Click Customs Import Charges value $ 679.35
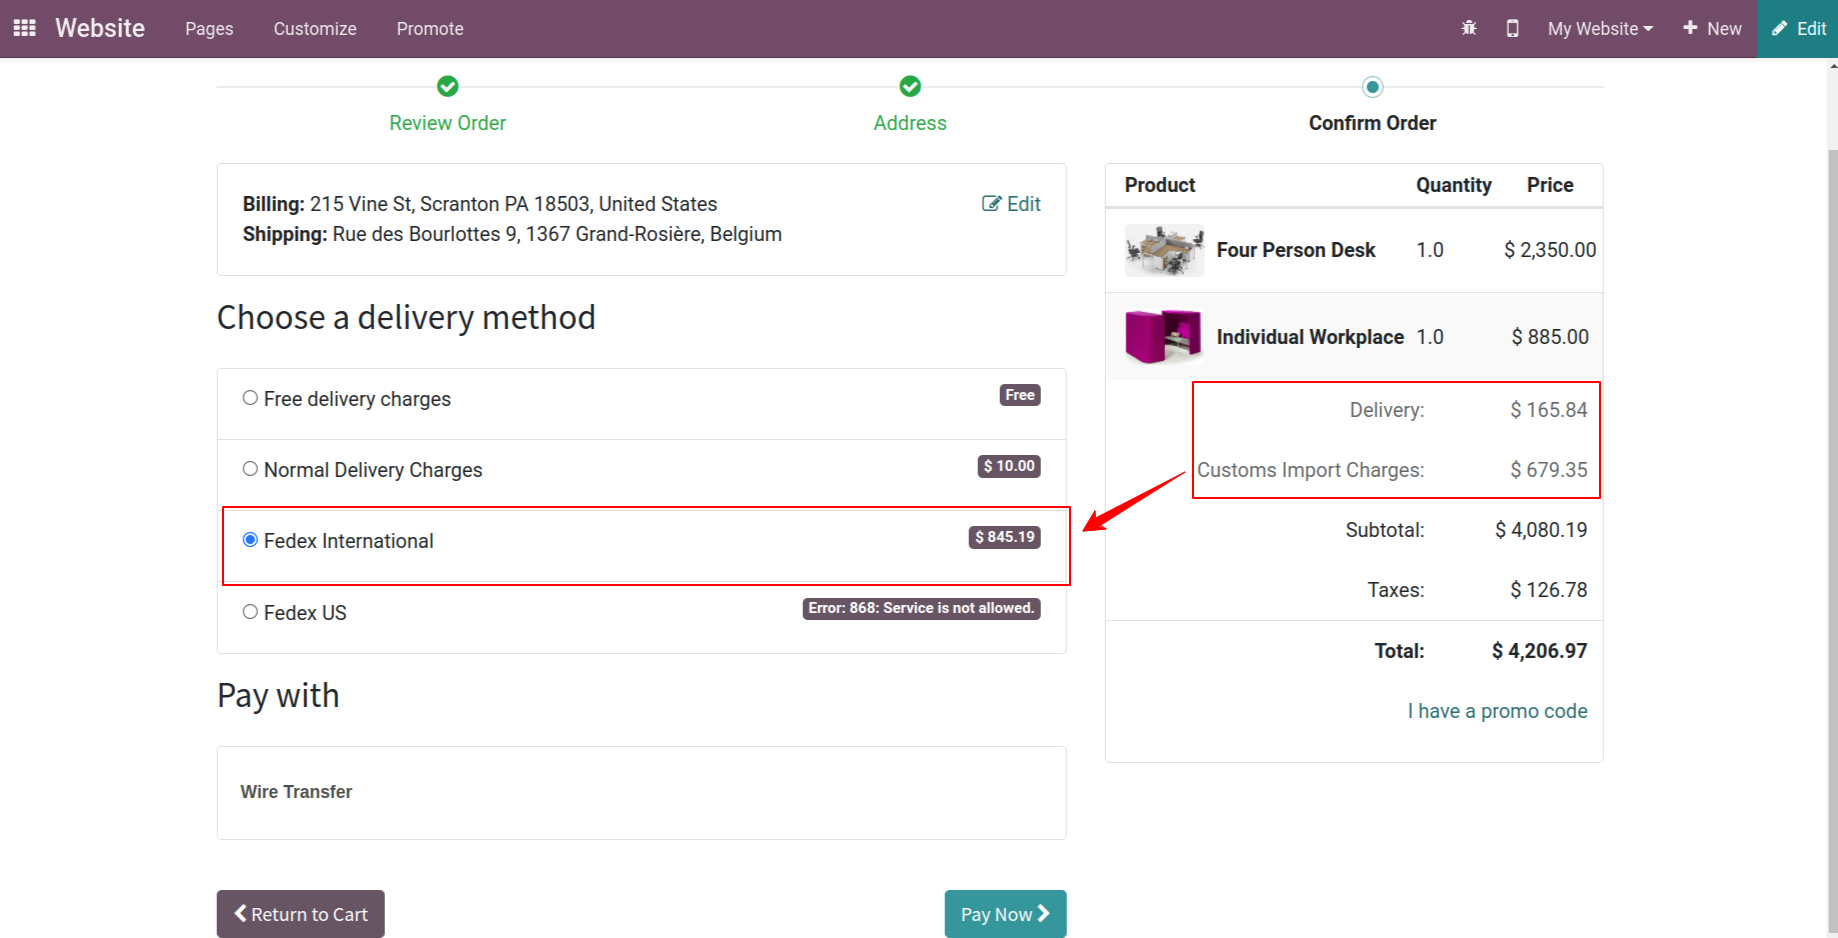The width and height of the screenshot is (1838, 938). tap(1548, 470)
